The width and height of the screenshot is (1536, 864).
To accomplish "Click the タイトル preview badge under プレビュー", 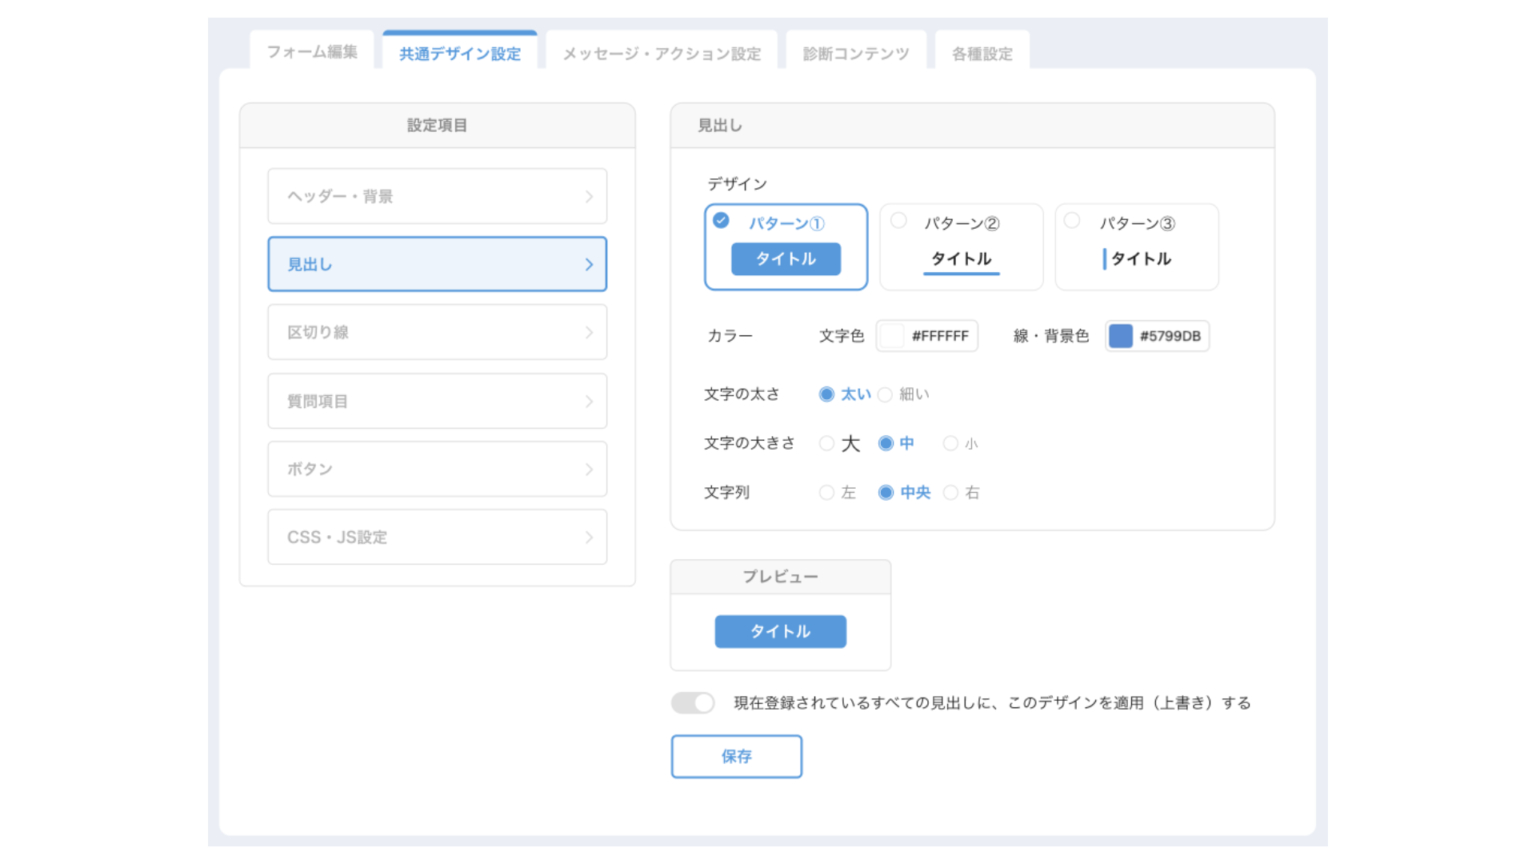I will pyautogui.click(x=780, y=631).
